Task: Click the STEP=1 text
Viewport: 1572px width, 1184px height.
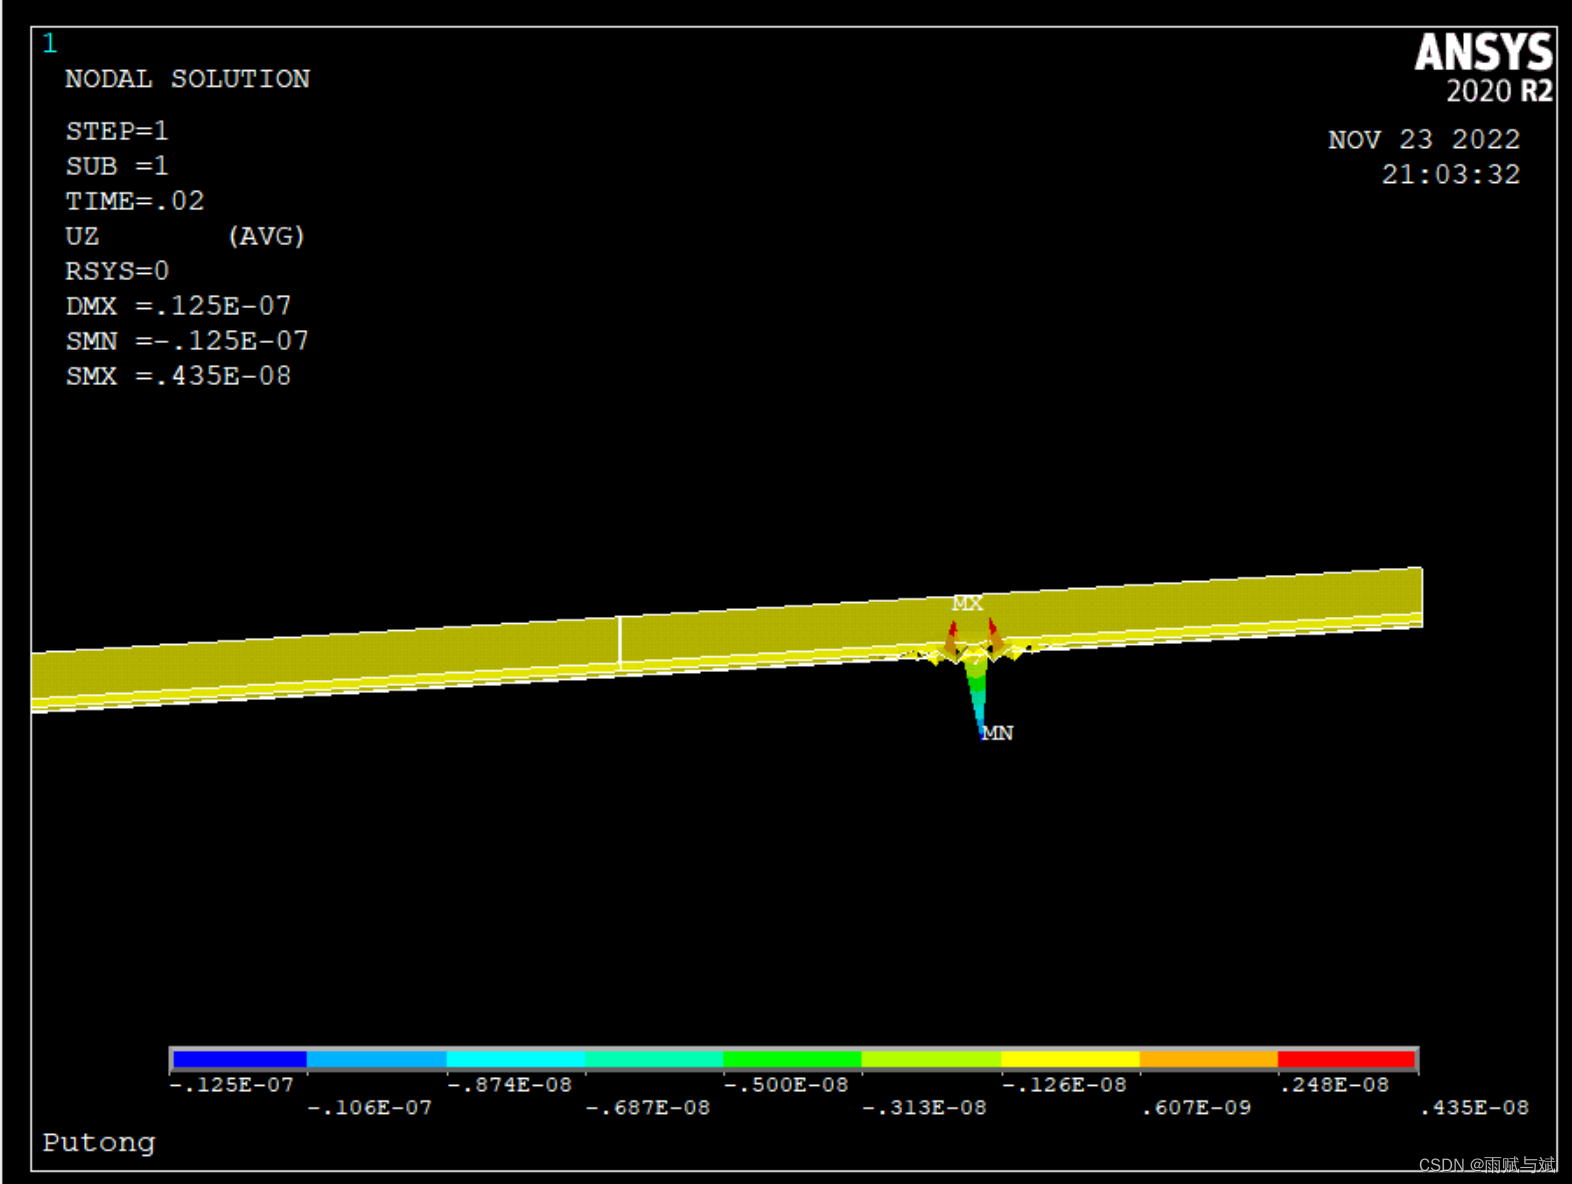Action: [117, 131]
